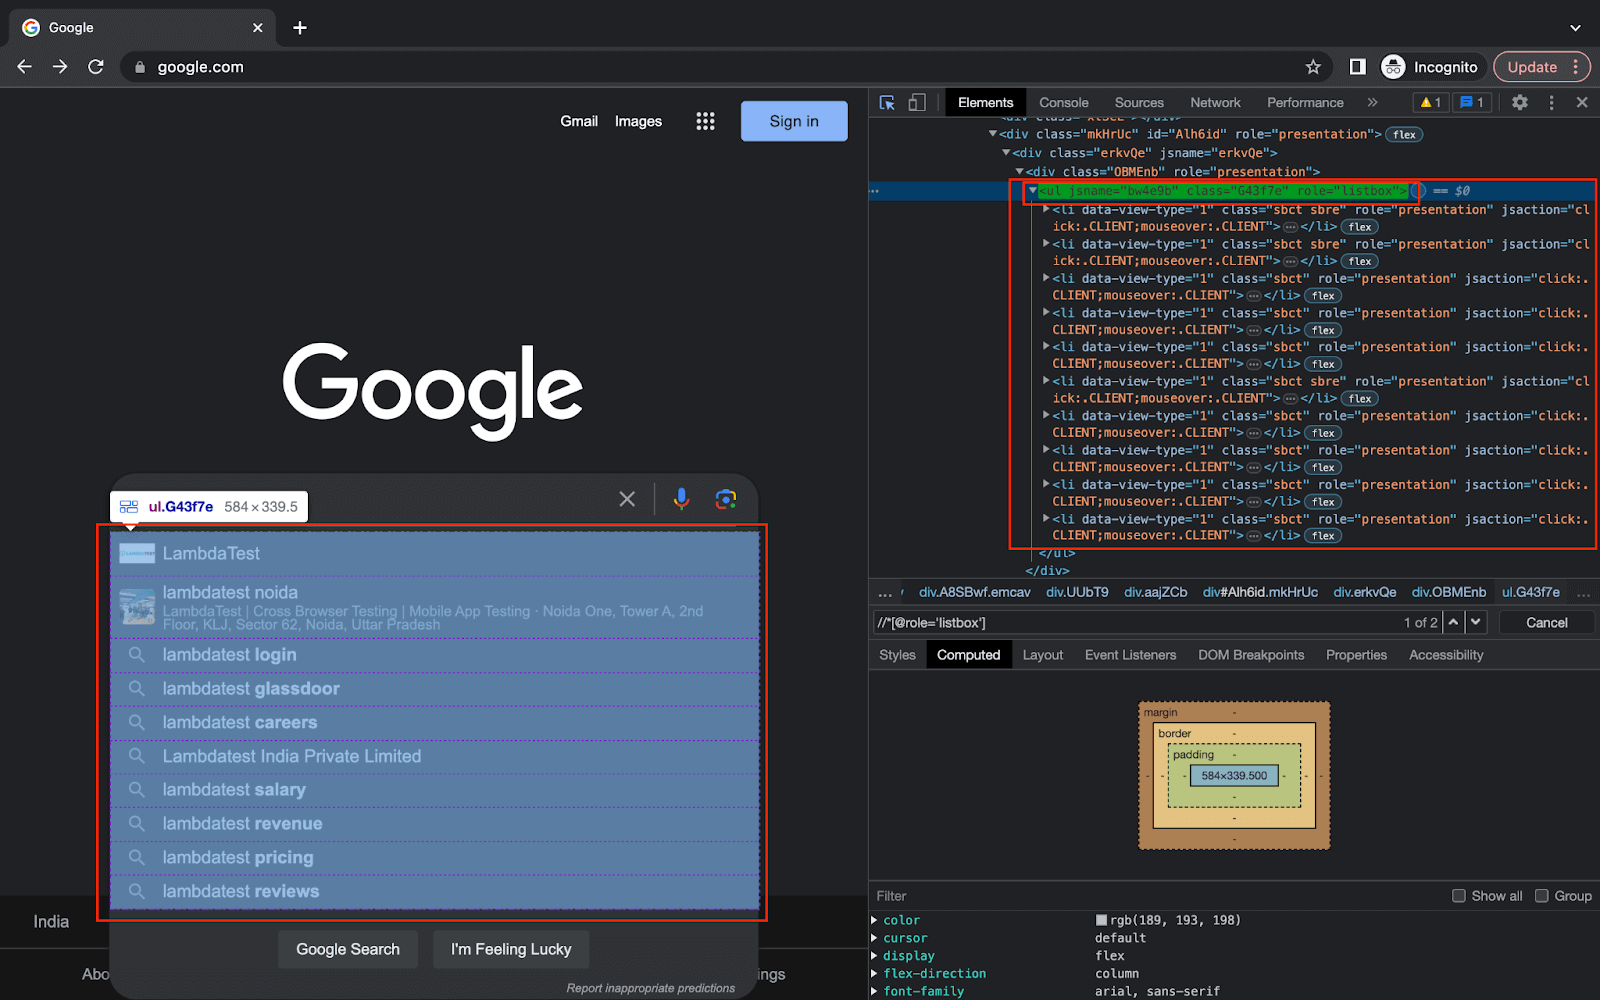Expand the font-family computed property

[874, 992]
